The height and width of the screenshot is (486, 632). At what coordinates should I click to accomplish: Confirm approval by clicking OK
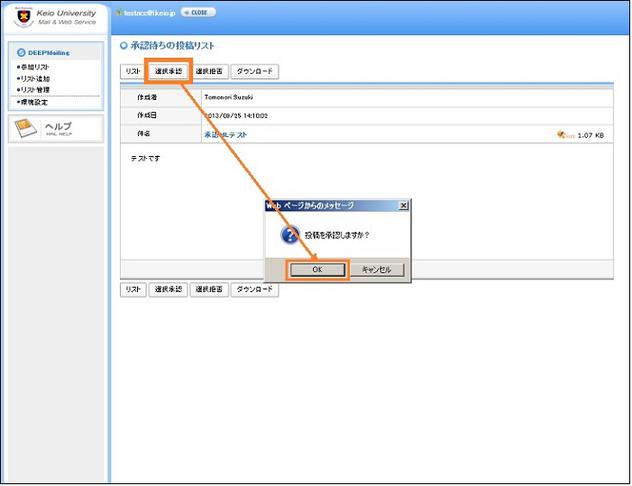[x=317, y=270]
